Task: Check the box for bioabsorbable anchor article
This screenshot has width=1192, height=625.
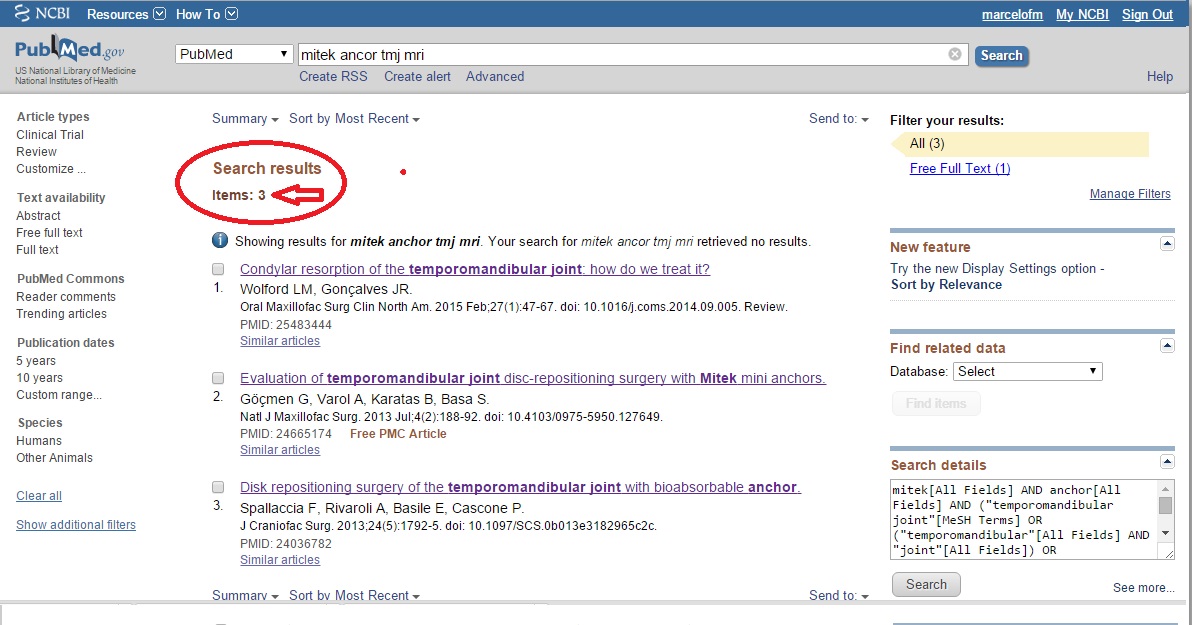Action: [218, 487]
